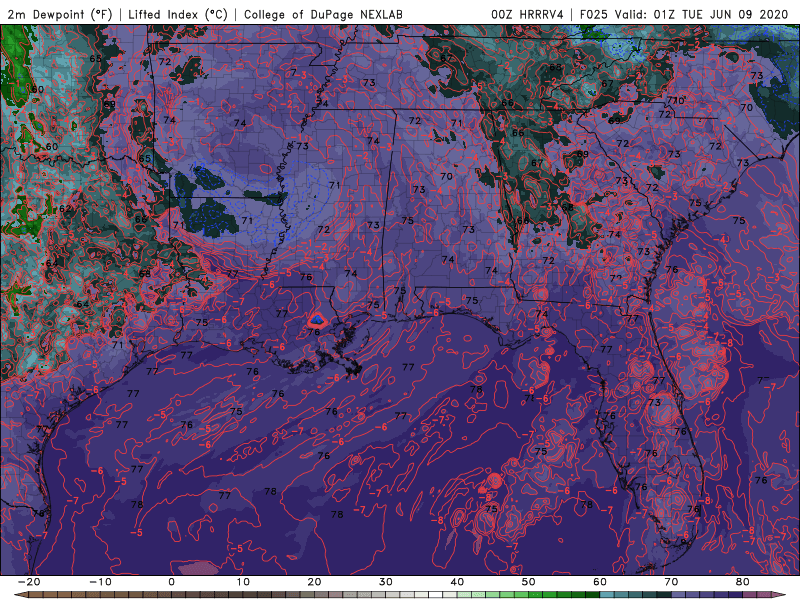Screen dimensions: 800x600
Task: Click the 80 label on the color scale
Action: coord(743,582)
